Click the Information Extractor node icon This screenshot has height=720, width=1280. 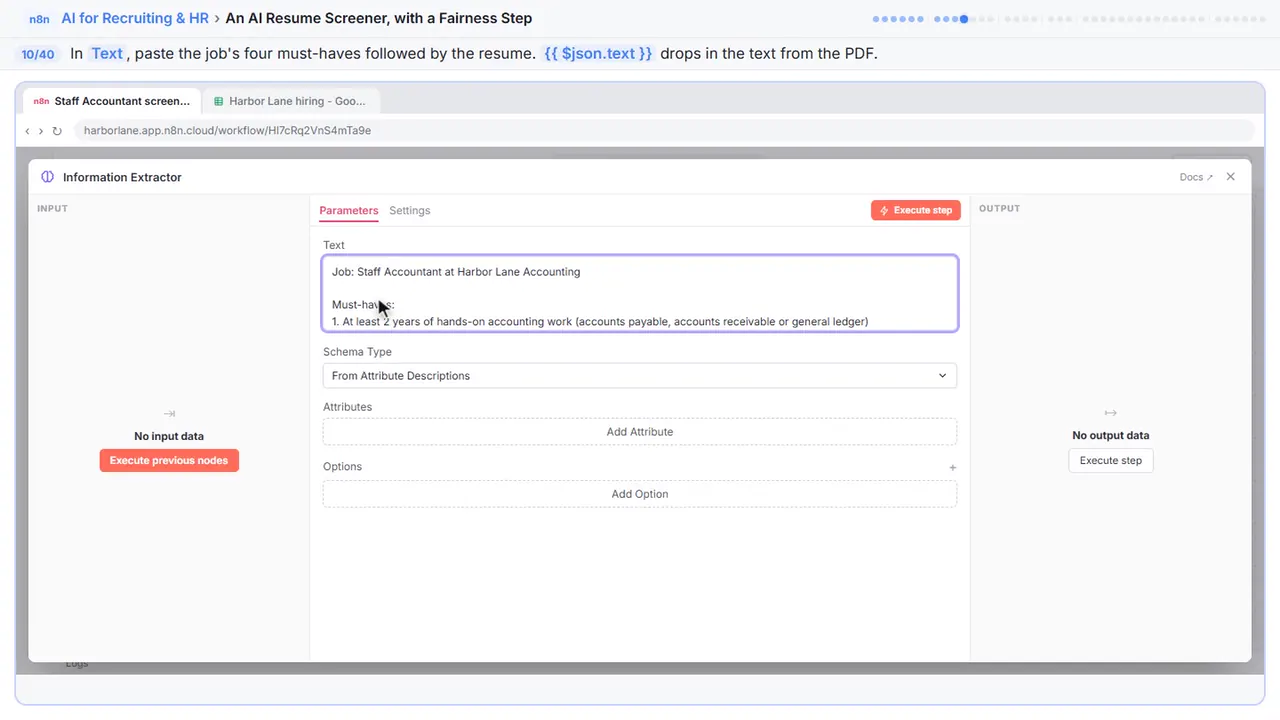47,177
